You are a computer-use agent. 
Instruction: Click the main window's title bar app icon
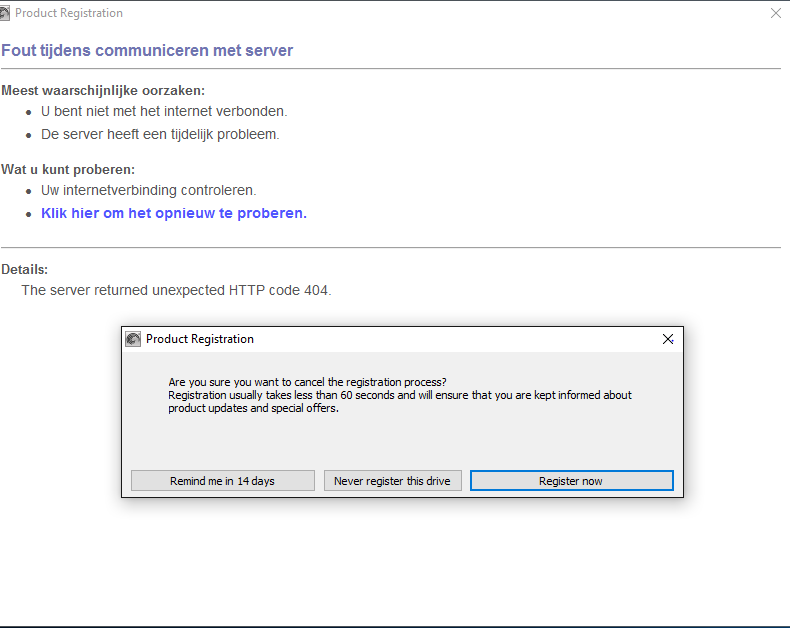7,13
